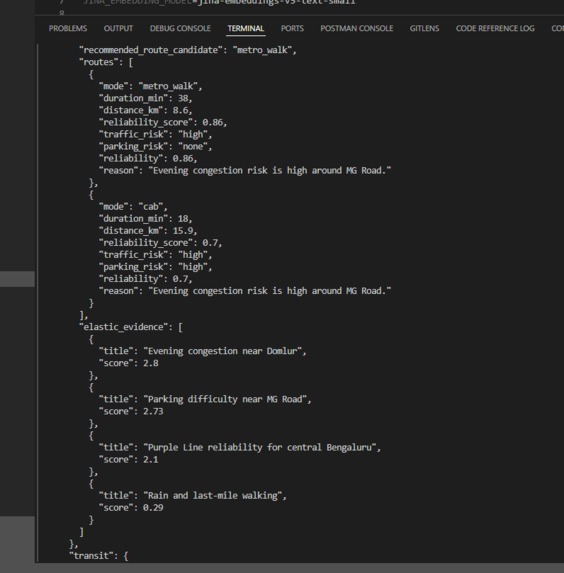Click the "transit": { line

tap(99, 556)
